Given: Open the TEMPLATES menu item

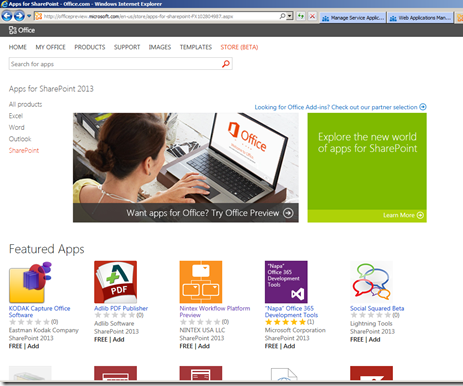Looking at the screenshot, I should click(x=196, y=47).
